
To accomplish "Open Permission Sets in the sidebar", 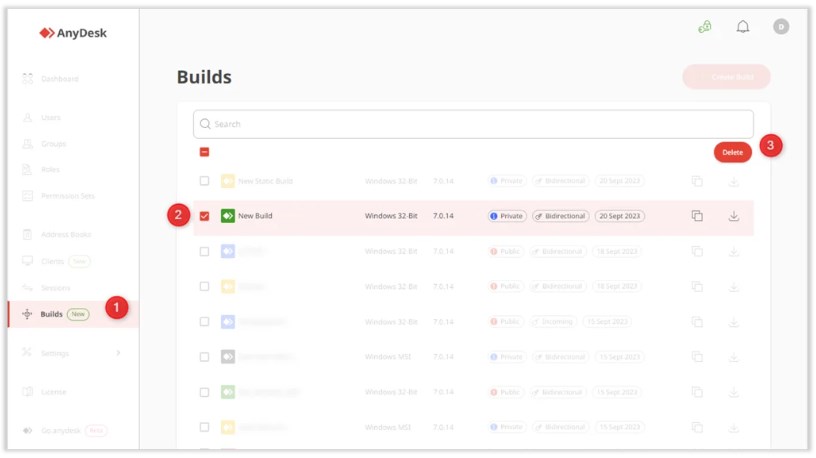I will click(x=67, y=196).
